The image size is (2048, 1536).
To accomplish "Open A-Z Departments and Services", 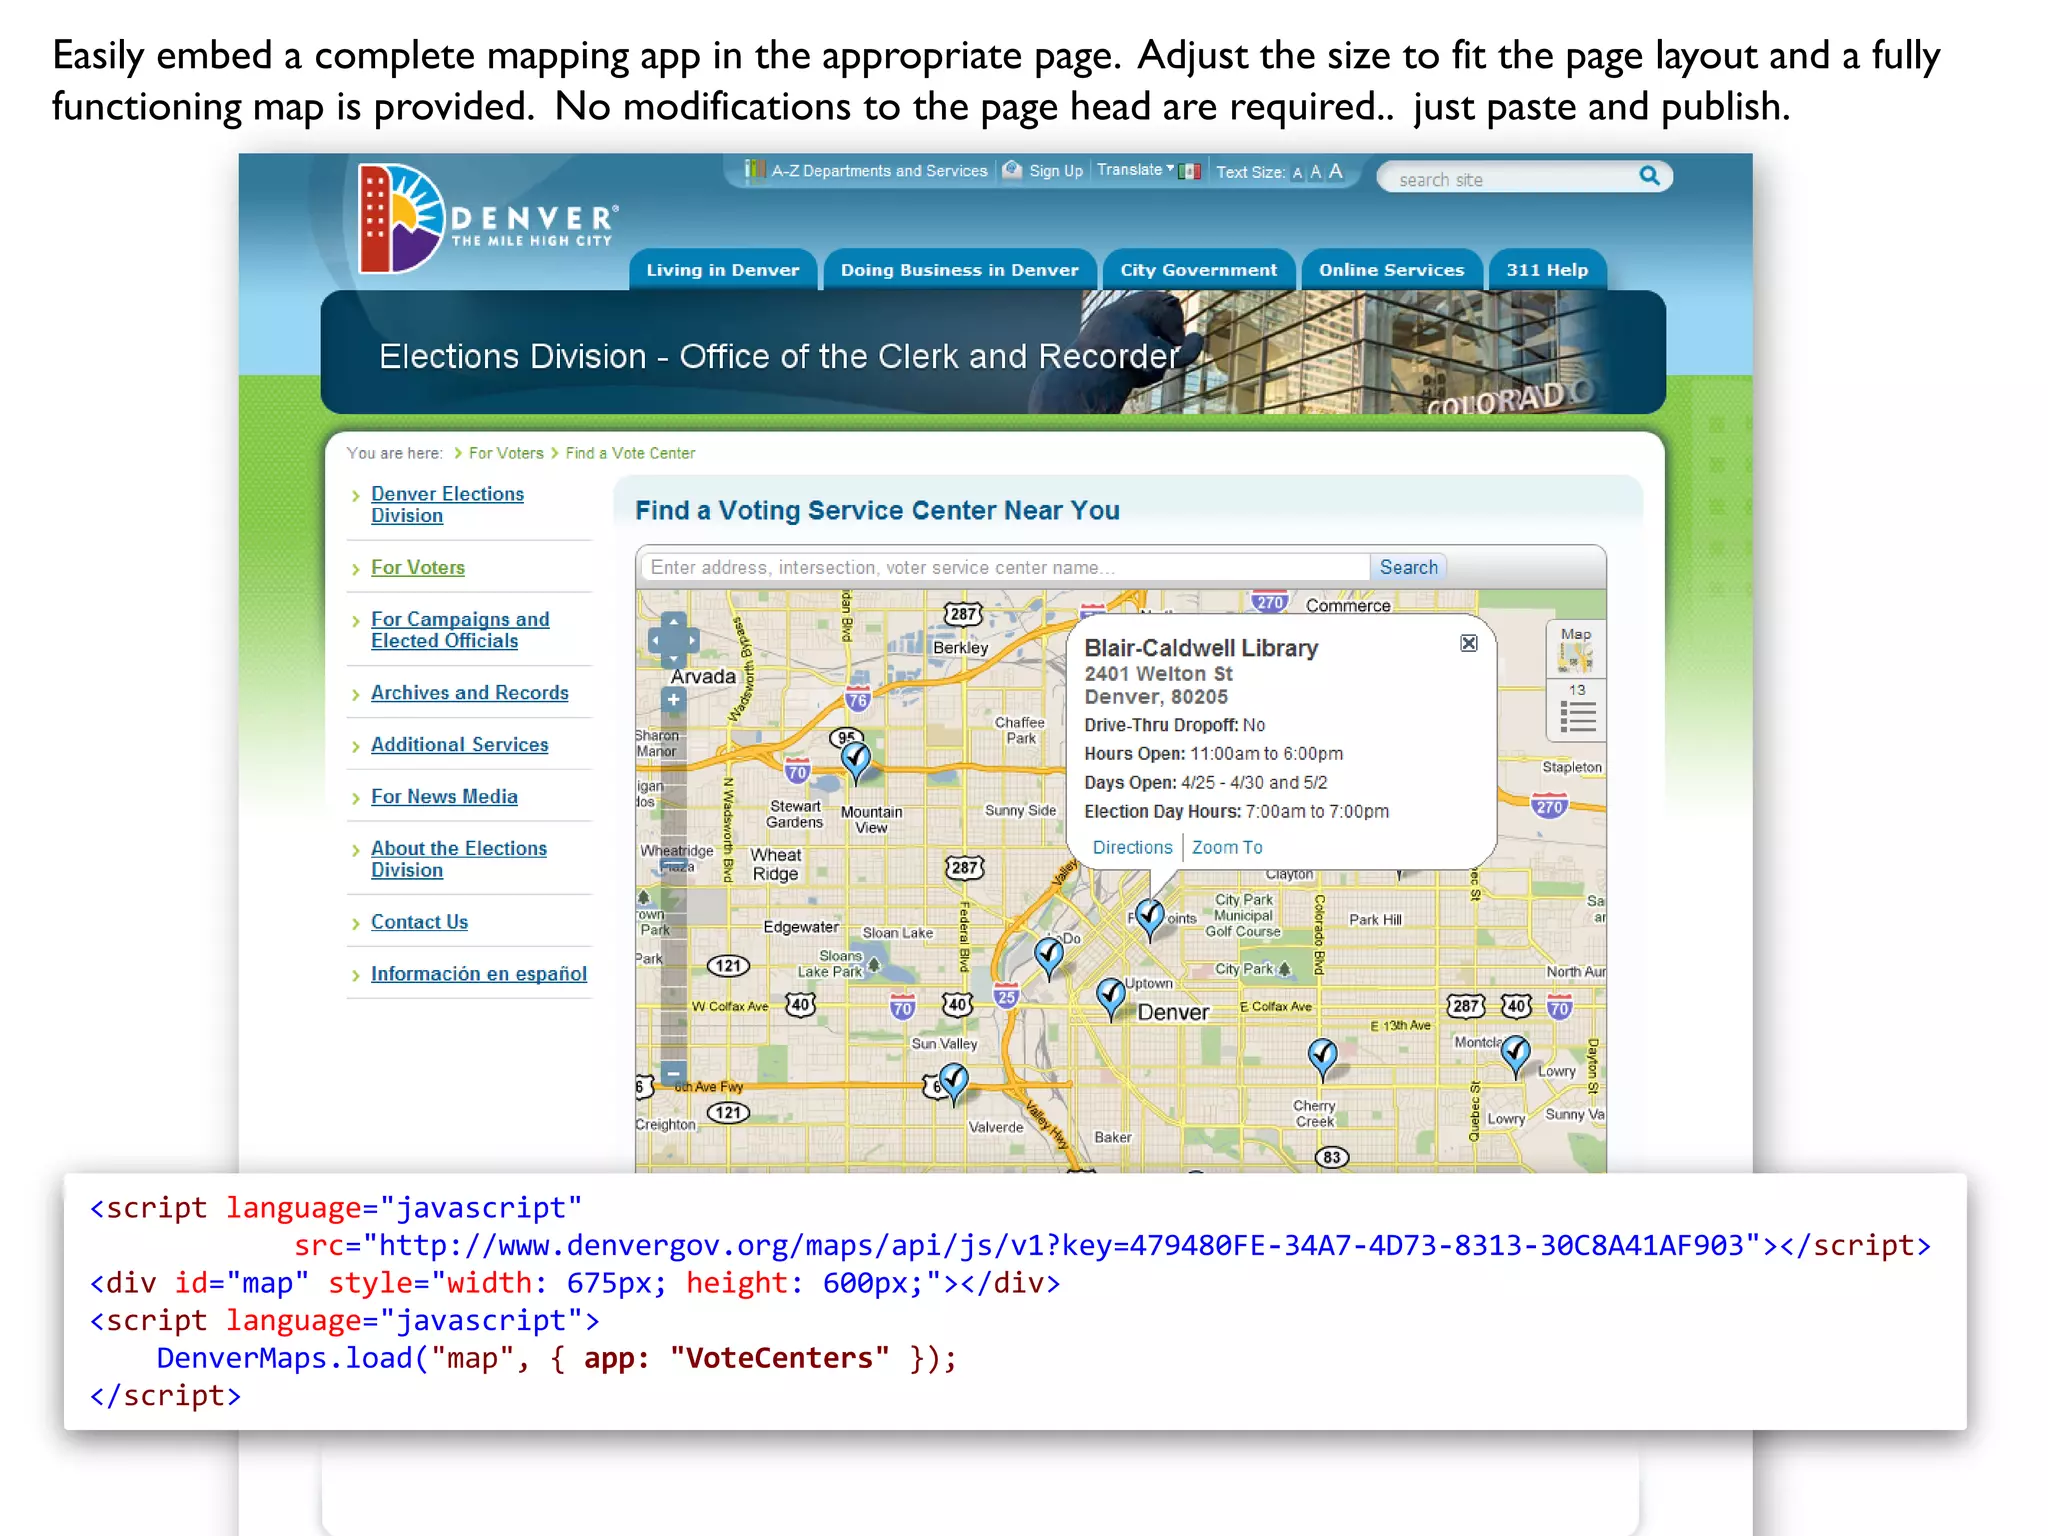I will [866, 171].
